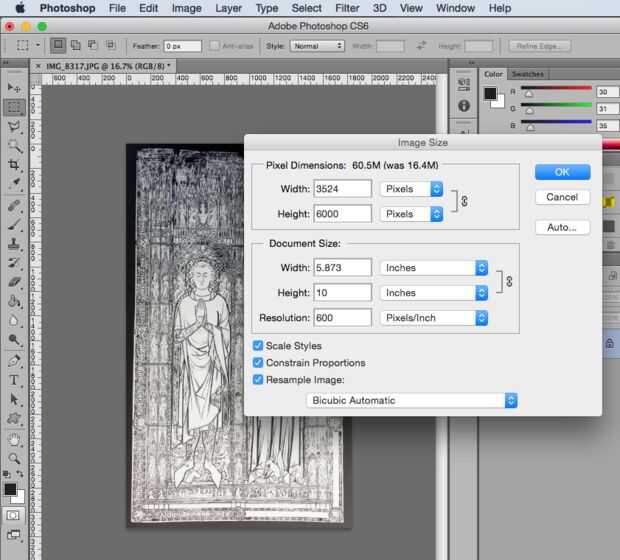Image resolution: width=620 pixels, height=560 pixels.
Task: Open document Width Inches dropdown
Action: (x=434, y=268)
